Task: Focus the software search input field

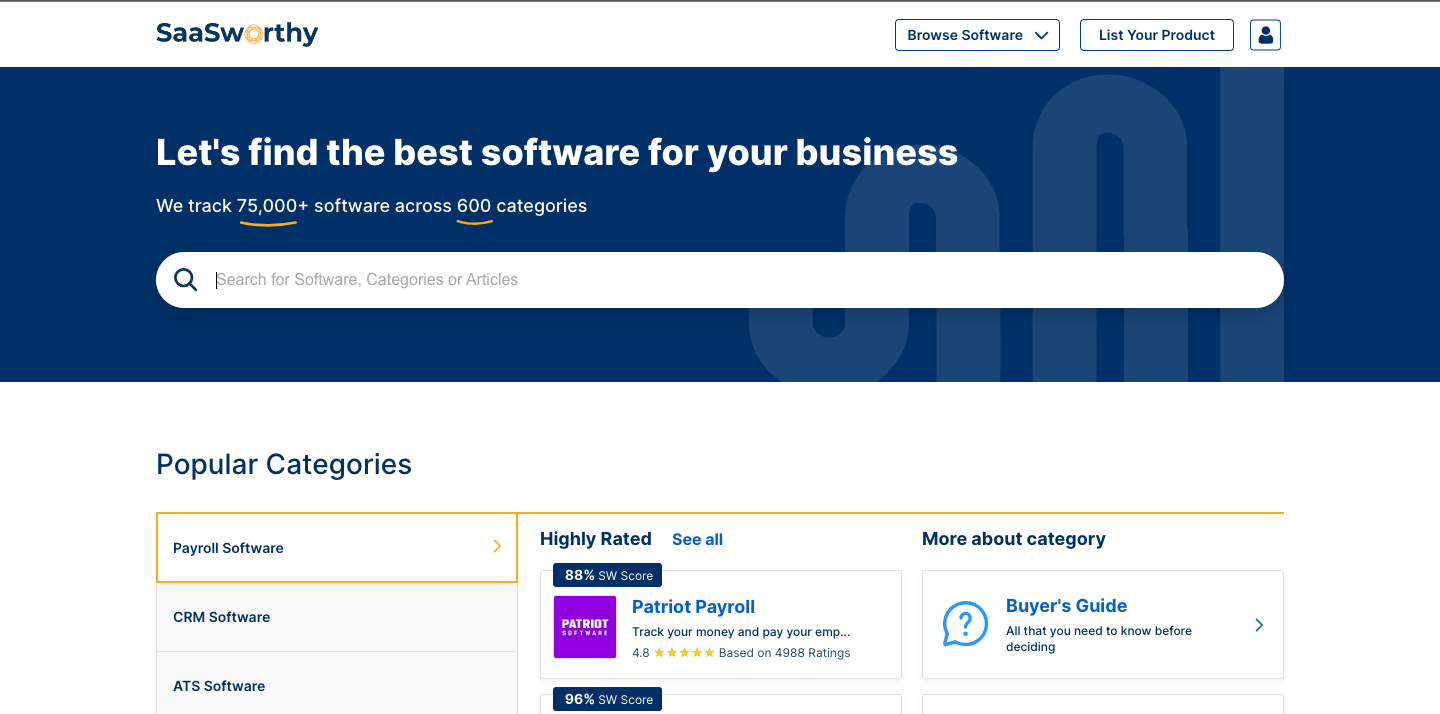Action: click(740, 280)
